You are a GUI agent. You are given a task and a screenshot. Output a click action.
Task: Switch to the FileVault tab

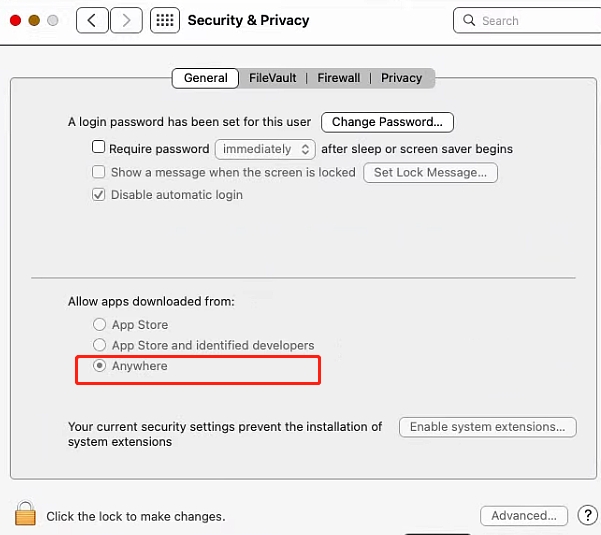273,78
